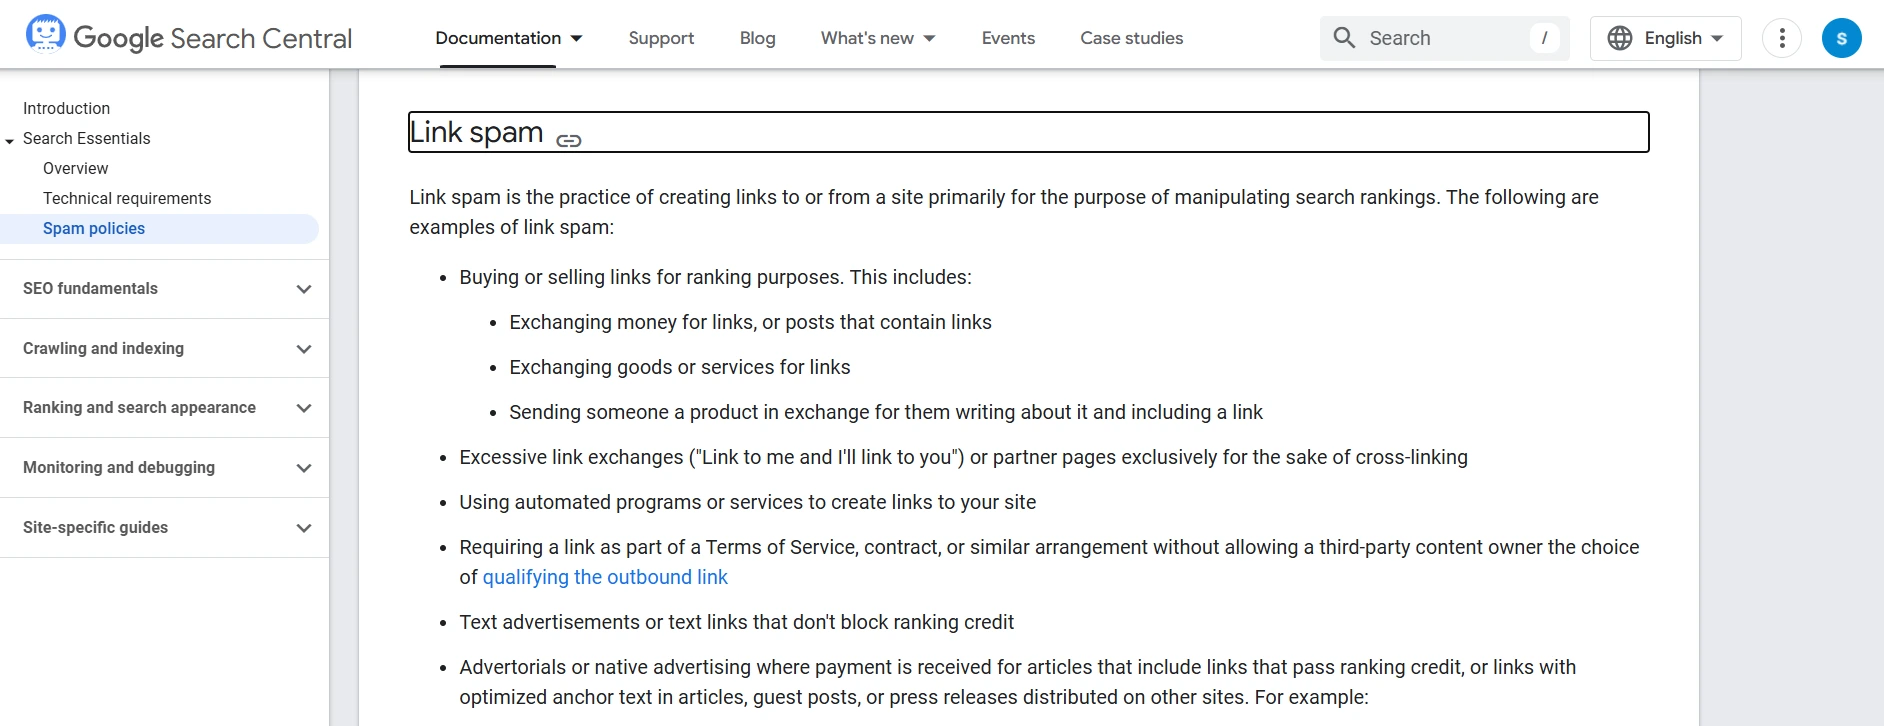Viewport: 1884px width, 726px height.
Task: Open the Events page
Action: [1007, 38]
